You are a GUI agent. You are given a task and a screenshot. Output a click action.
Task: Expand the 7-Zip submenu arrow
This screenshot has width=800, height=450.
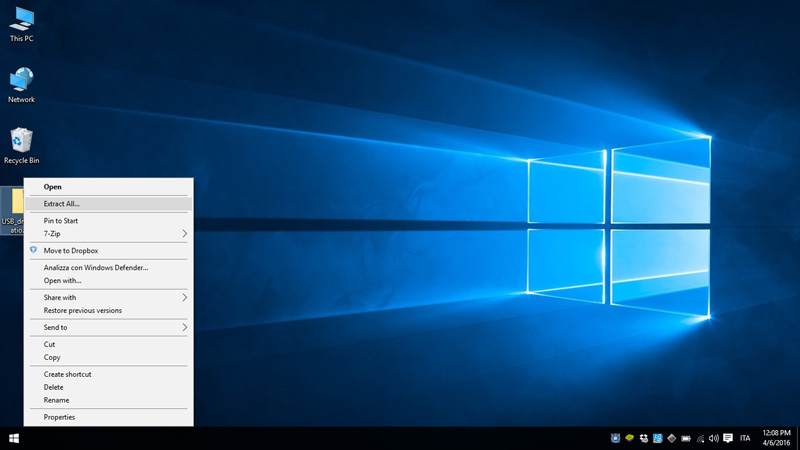pos(185,234)
